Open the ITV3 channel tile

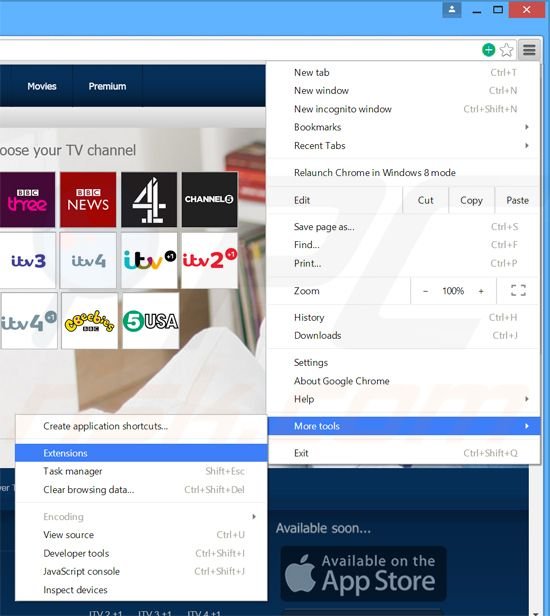pos(28,260)
